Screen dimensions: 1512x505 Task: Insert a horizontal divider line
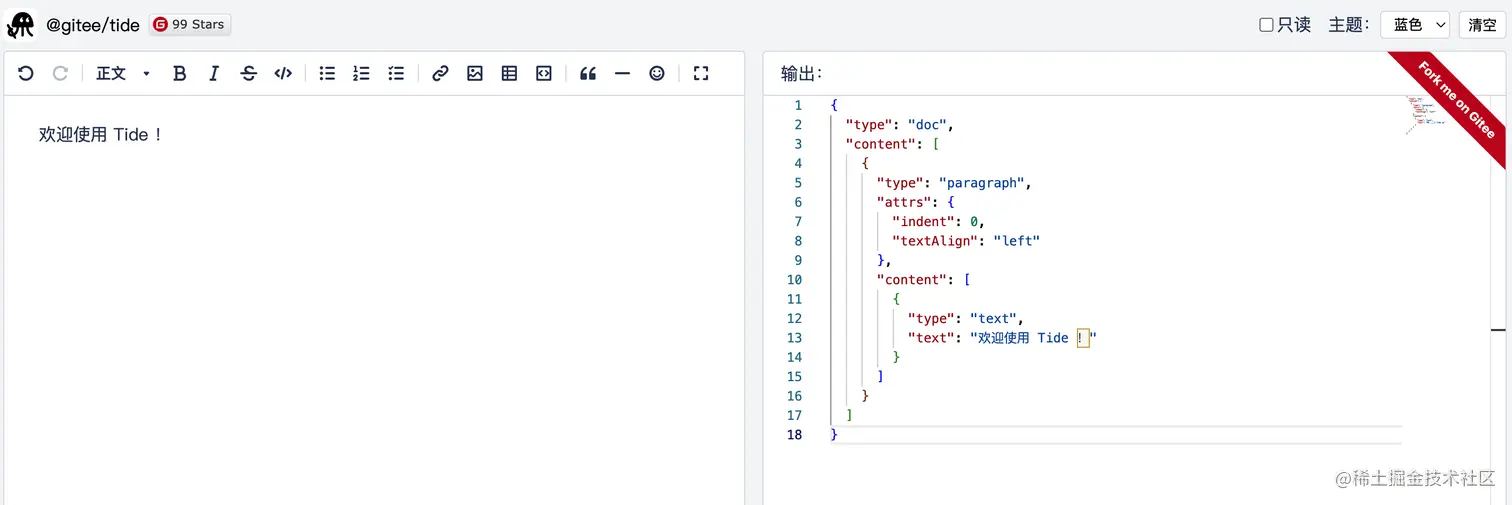pos(622,73)
